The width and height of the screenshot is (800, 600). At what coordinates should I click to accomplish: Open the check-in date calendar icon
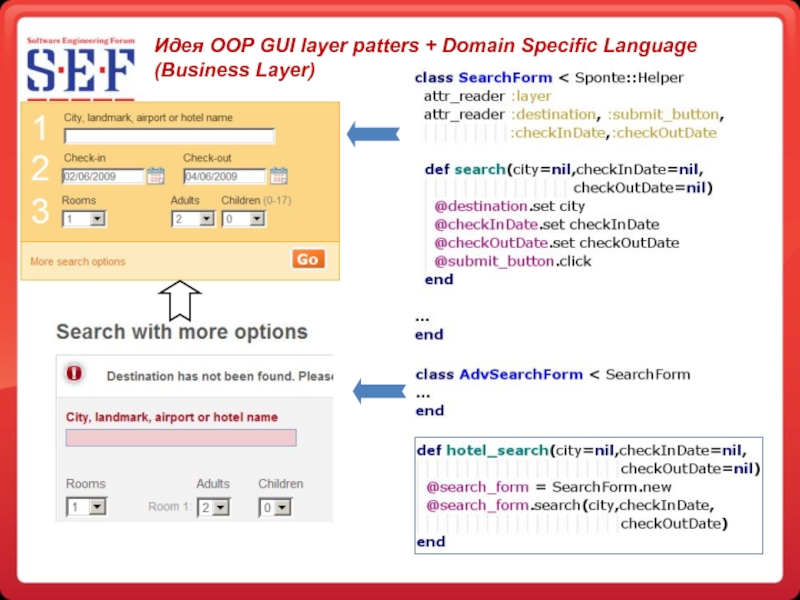click(156, 176)
